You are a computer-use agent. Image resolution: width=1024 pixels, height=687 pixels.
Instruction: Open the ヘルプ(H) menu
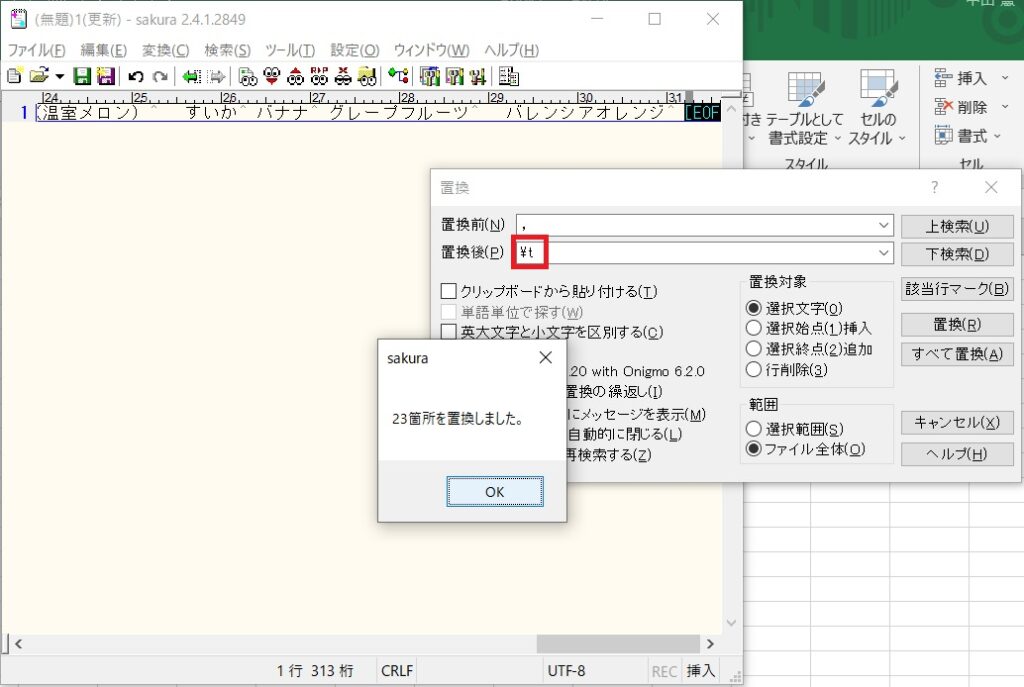pyautogui.click(x=511, y=50)
